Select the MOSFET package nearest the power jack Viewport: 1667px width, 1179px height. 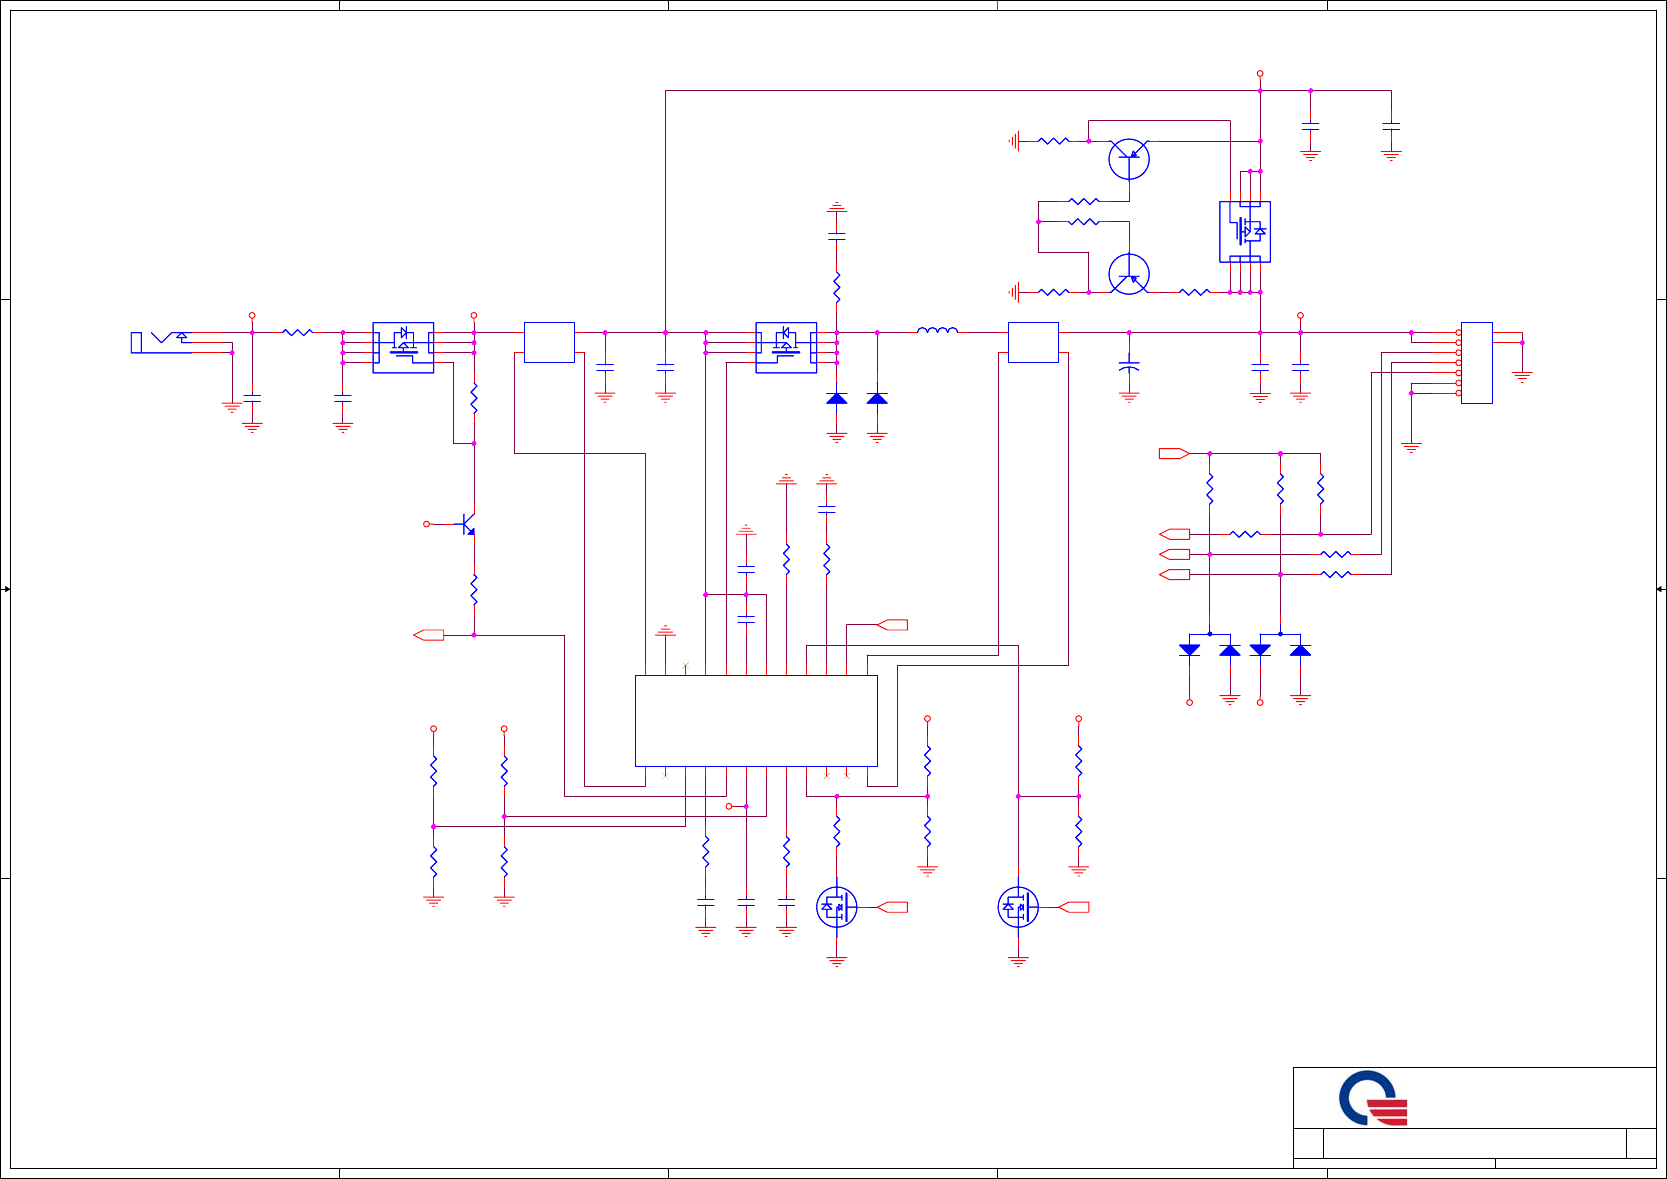(403, 348)
